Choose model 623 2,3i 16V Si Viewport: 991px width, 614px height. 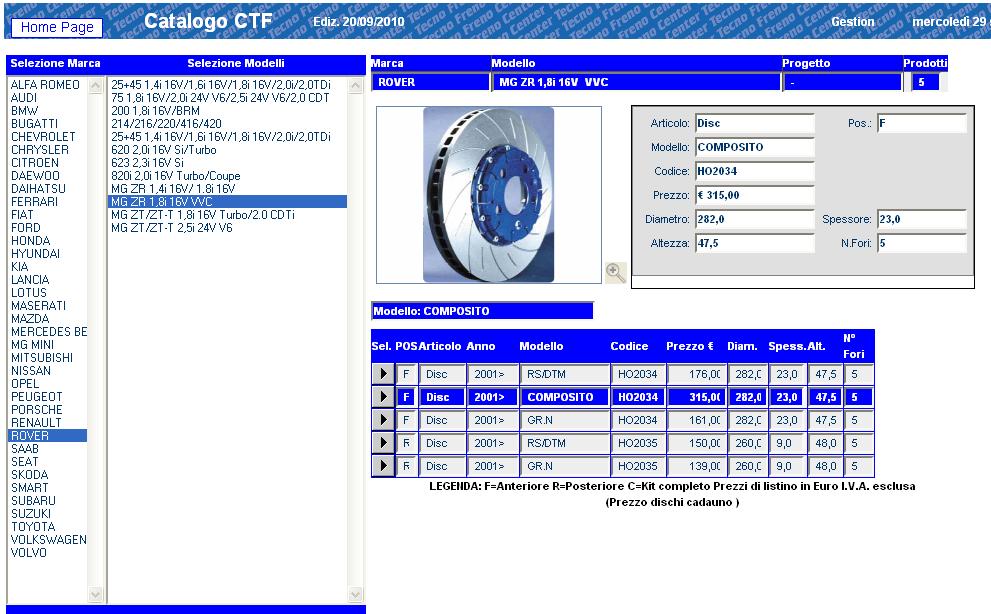(x=147, y=163)
